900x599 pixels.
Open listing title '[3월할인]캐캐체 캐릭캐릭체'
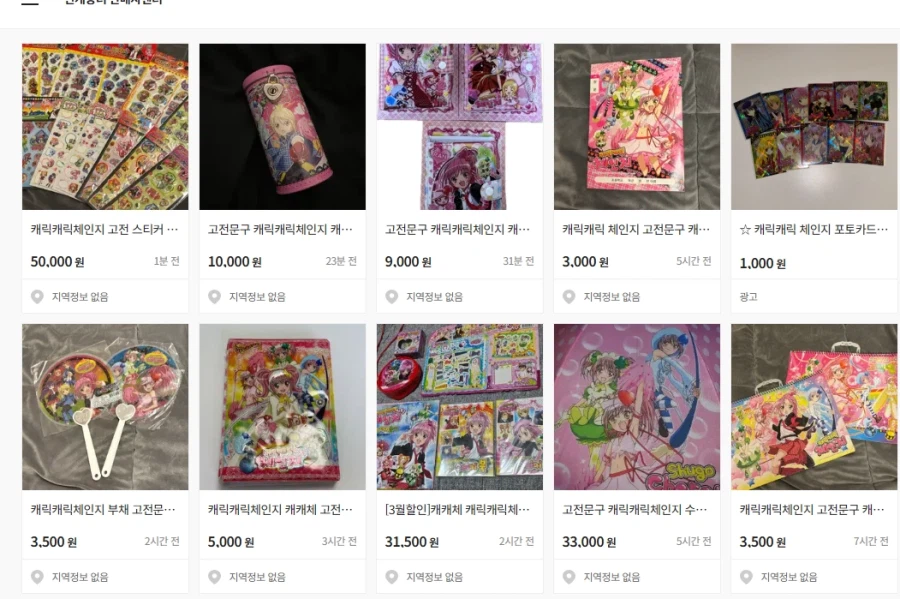click(457, 509)
